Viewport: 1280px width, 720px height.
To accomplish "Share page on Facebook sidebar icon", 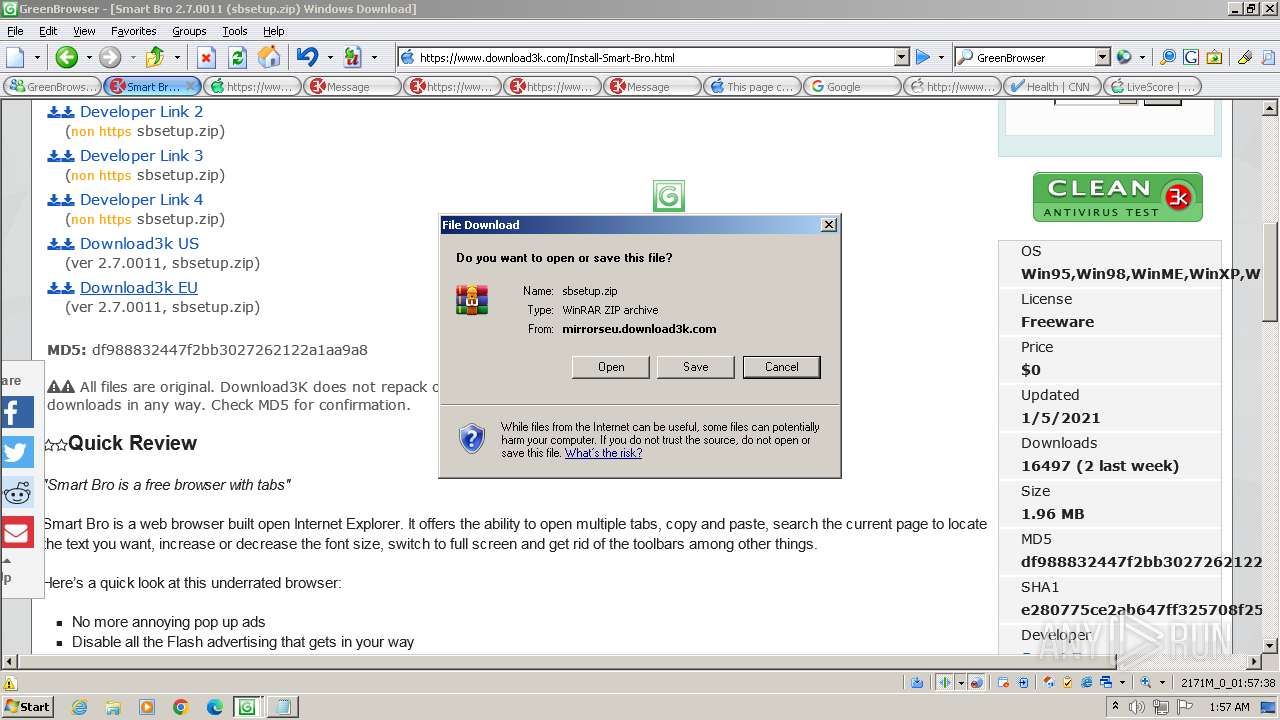I will coord(17,412).
